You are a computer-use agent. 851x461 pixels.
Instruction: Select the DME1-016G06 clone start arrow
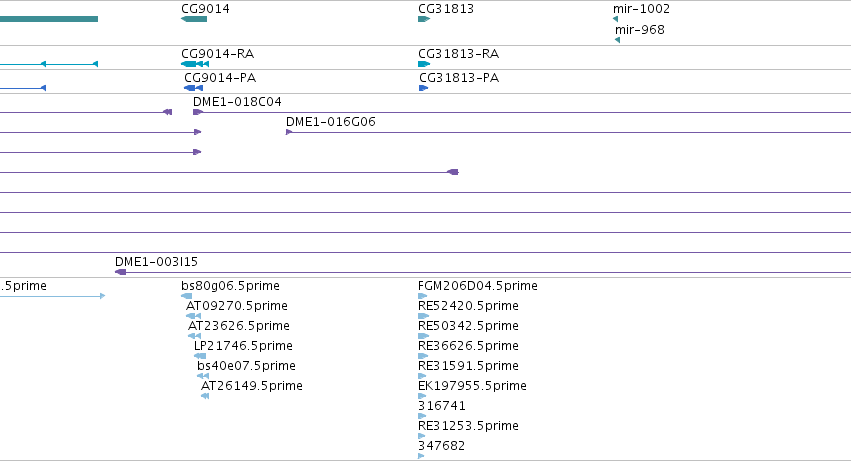(x=289, y=132)
